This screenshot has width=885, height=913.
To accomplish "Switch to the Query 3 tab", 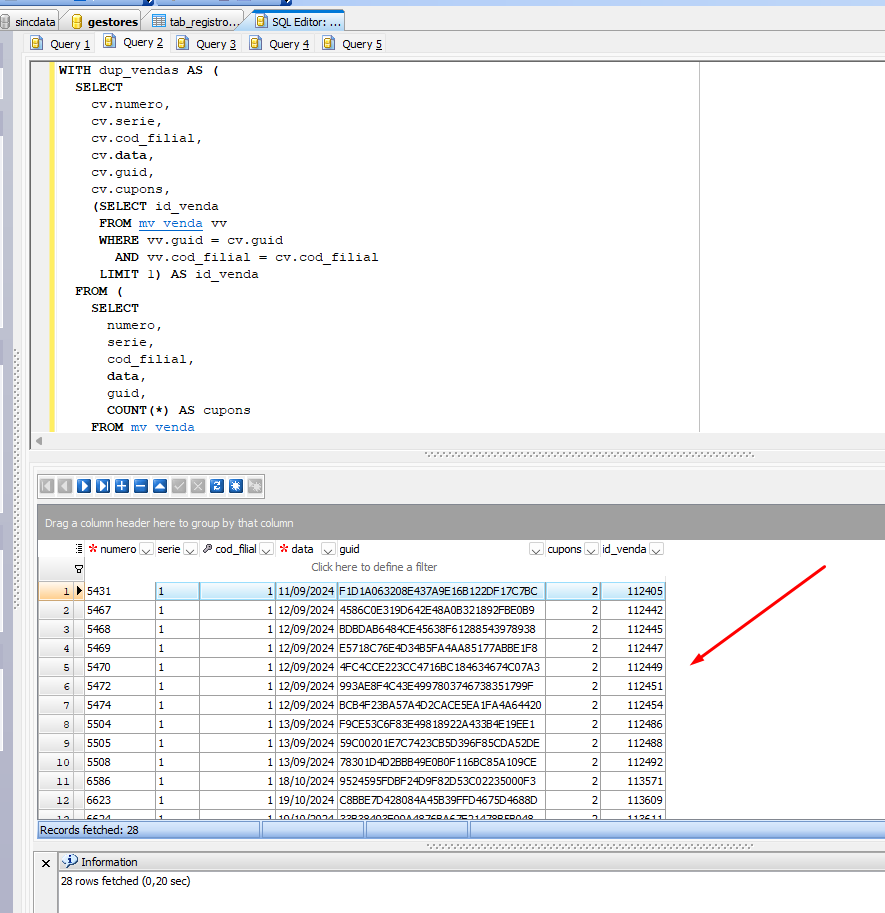I will pyautogui.click(x=207, y=43).
